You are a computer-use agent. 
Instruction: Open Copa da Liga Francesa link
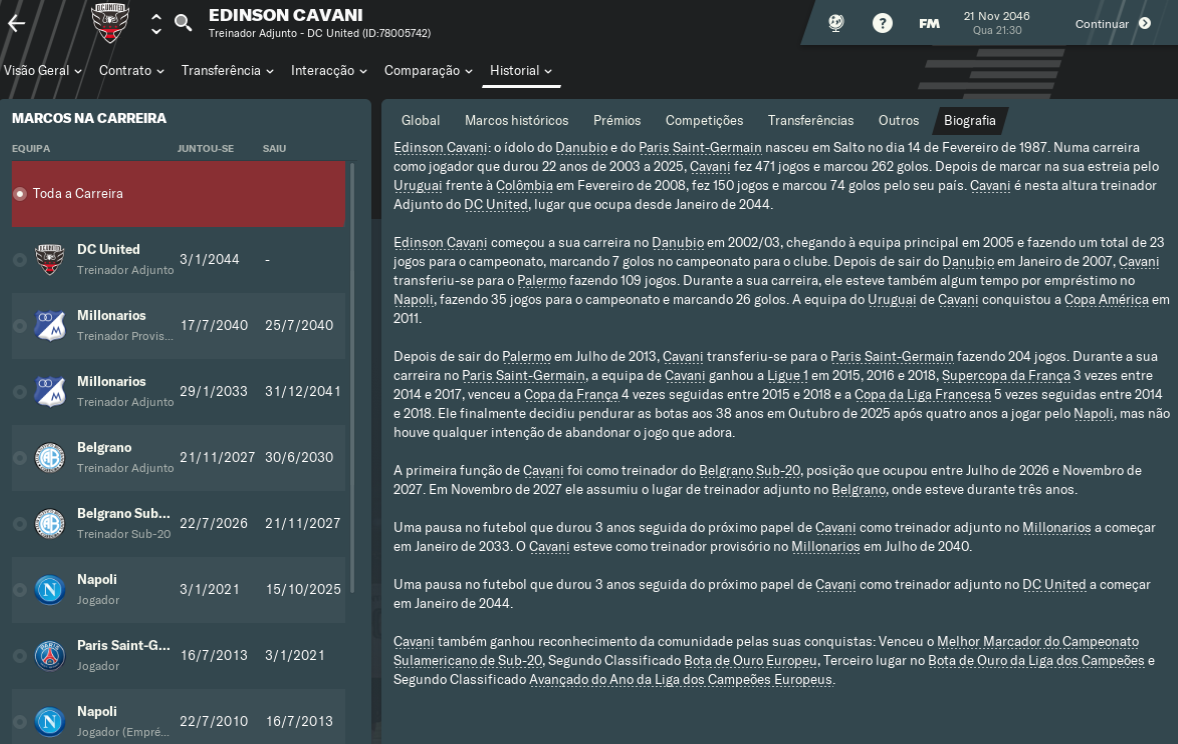(x=923, y=395)
